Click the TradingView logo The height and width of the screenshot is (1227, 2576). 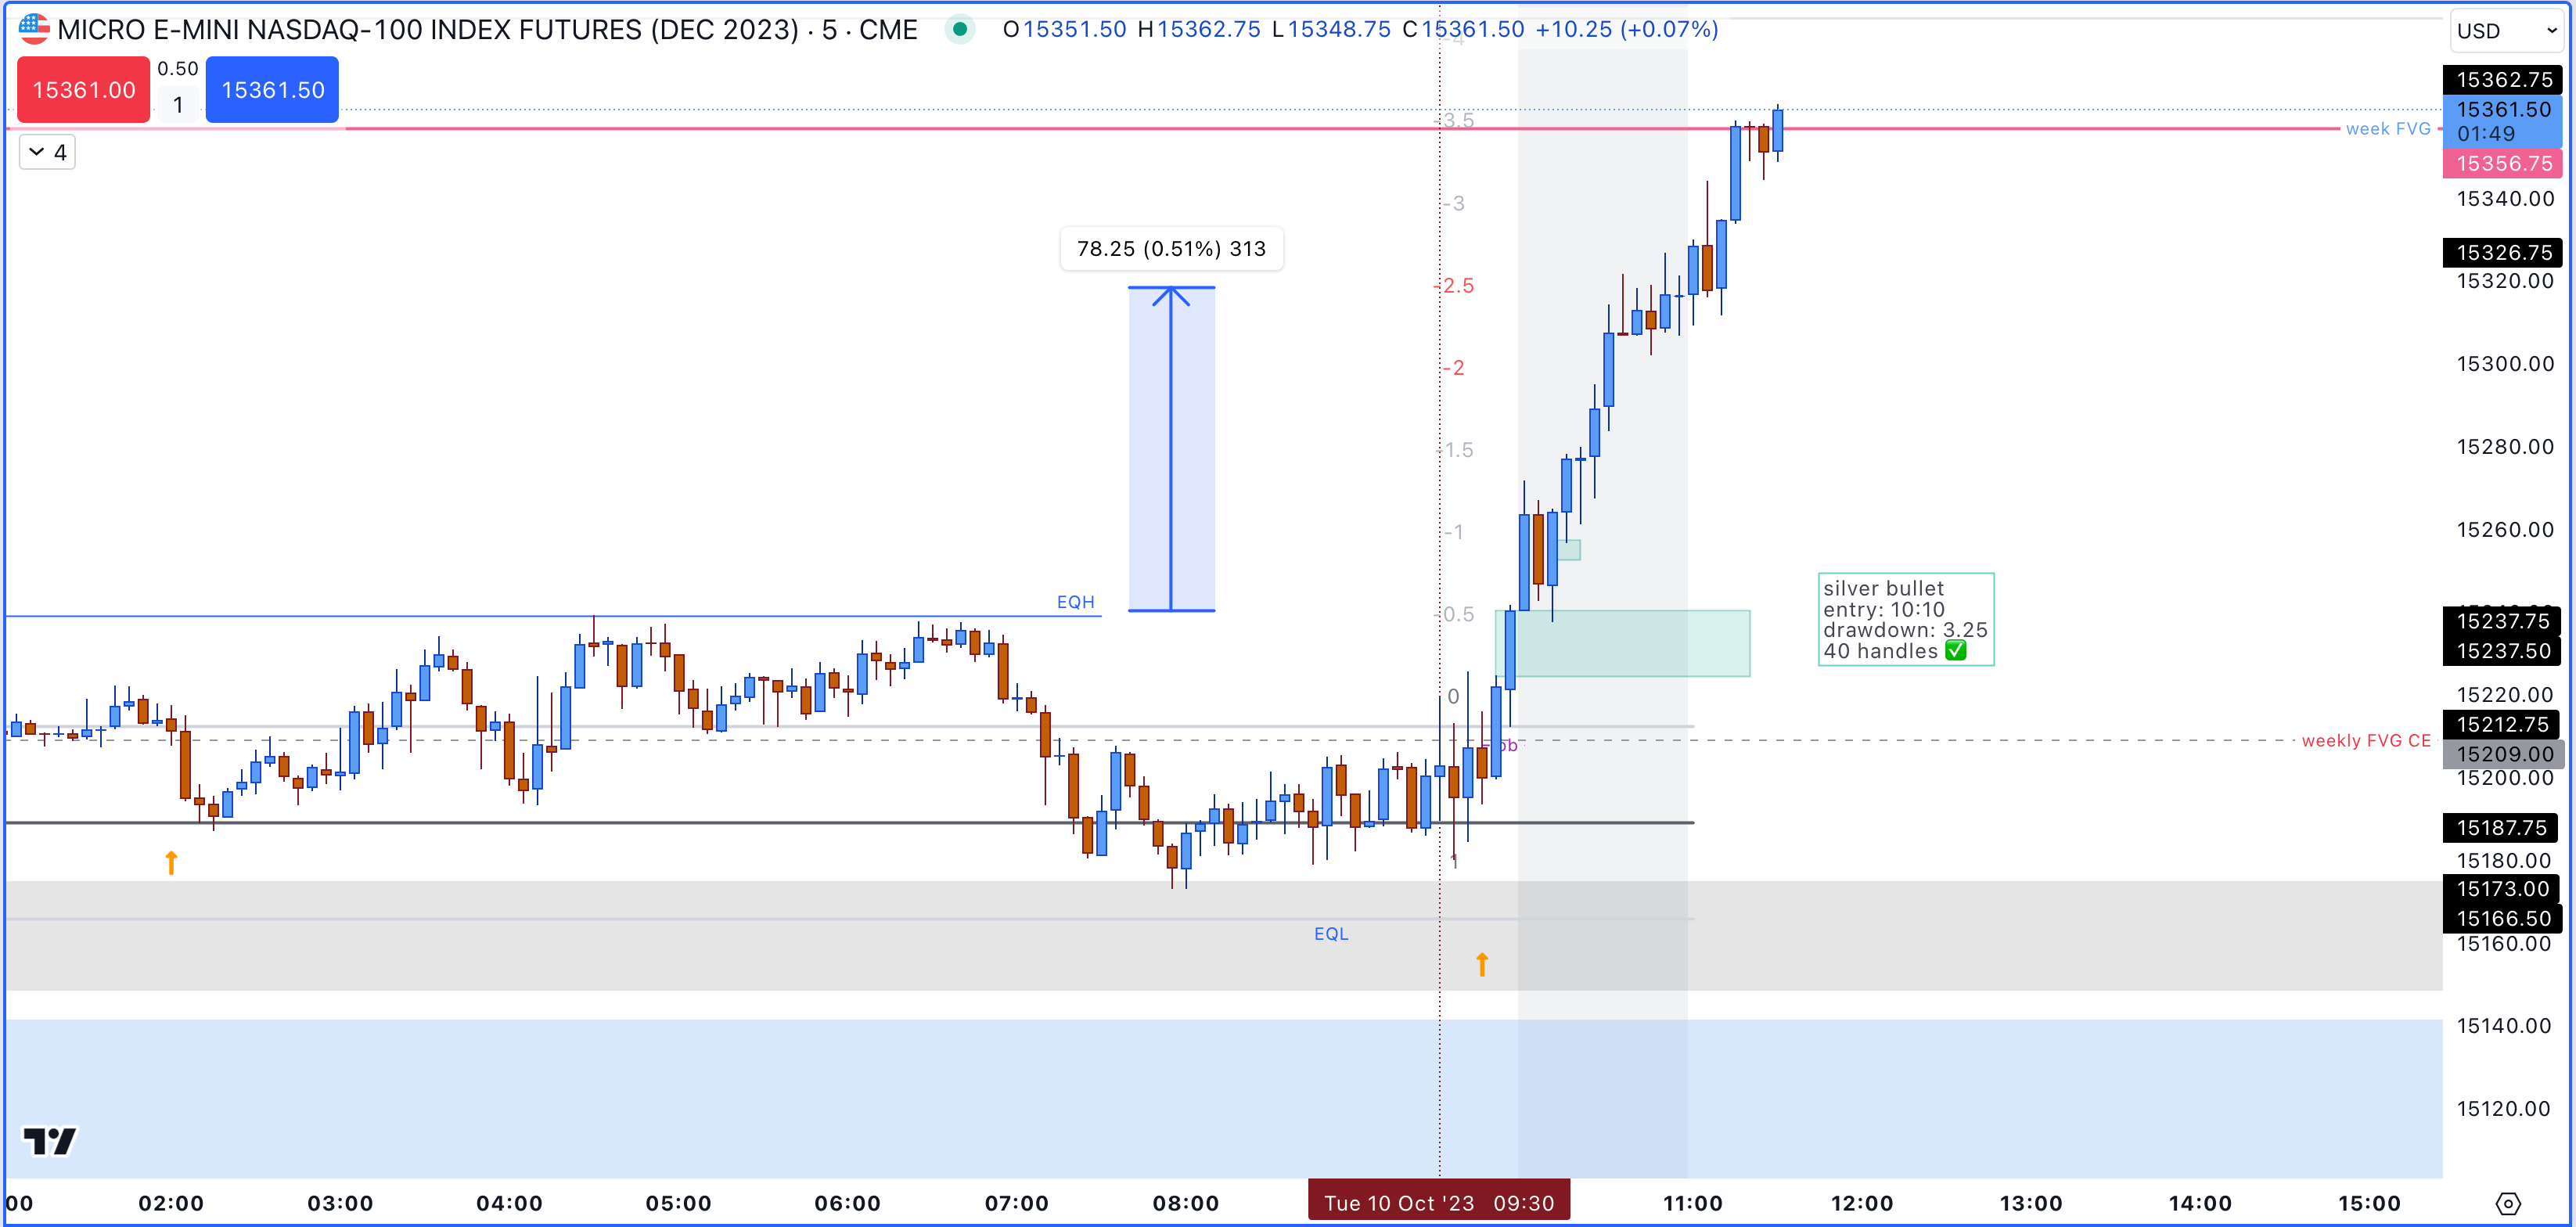click(49, 1141)
